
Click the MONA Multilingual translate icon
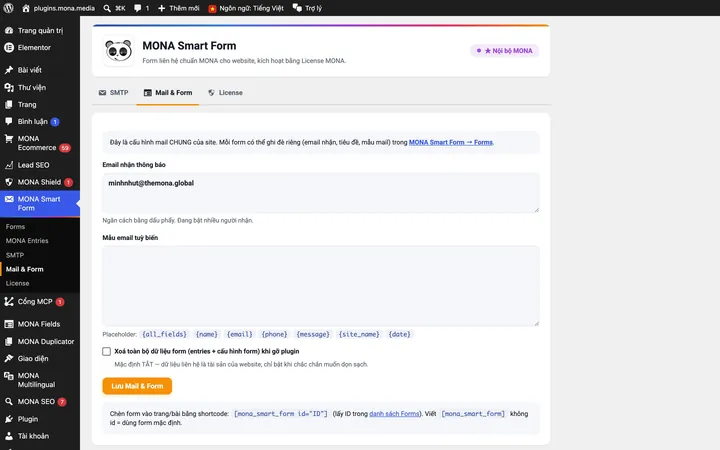point(9,376)
